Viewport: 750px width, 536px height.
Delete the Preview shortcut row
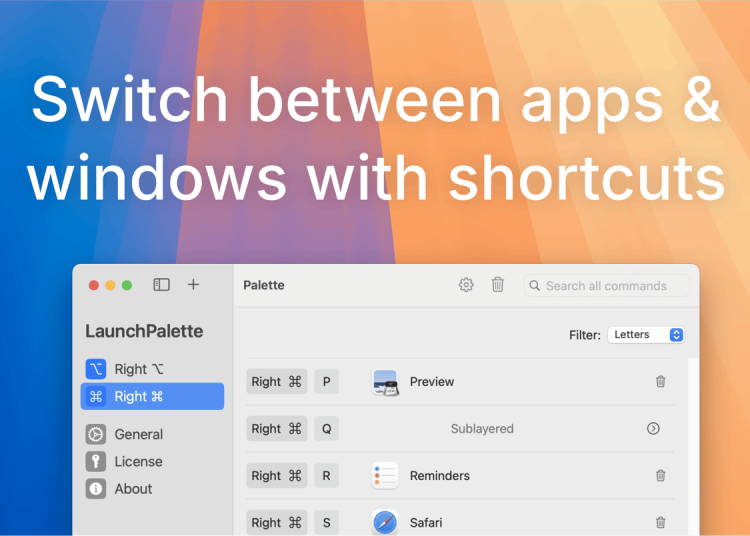660,381
